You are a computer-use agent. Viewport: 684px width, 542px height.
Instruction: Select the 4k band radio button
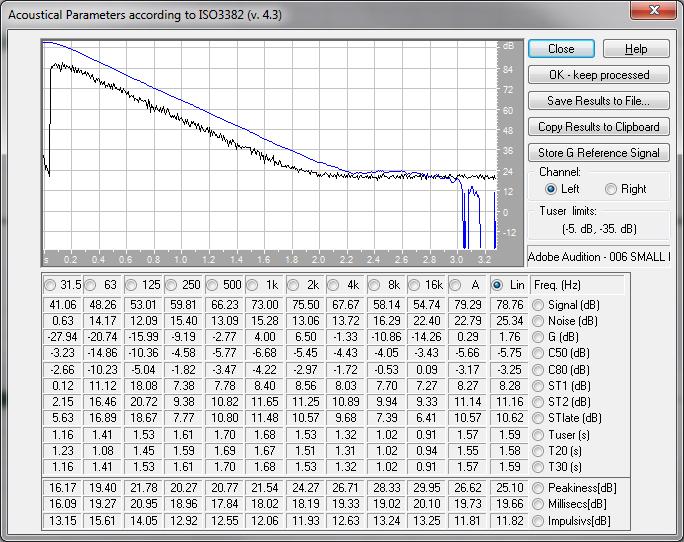(333, 285)
